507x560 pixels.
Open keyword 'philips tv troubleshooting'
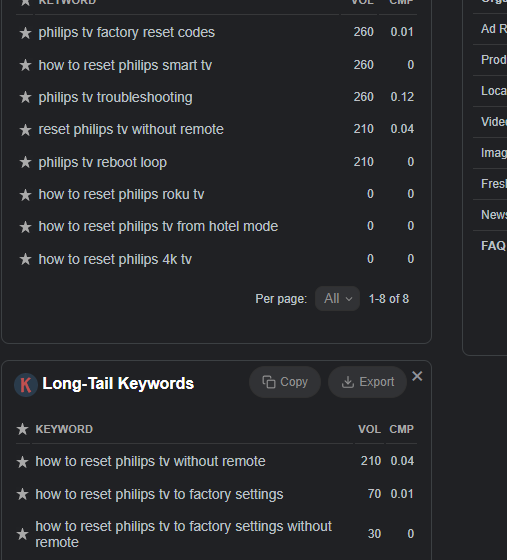click(115, 97)
